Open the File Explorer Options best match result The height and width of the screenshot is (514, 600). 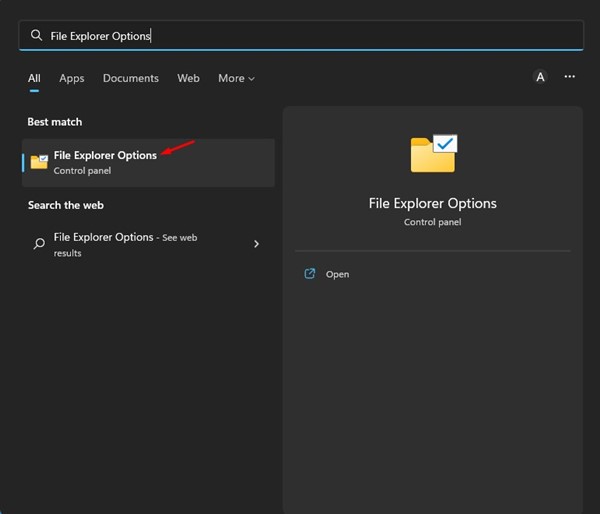tap(105, 155)
